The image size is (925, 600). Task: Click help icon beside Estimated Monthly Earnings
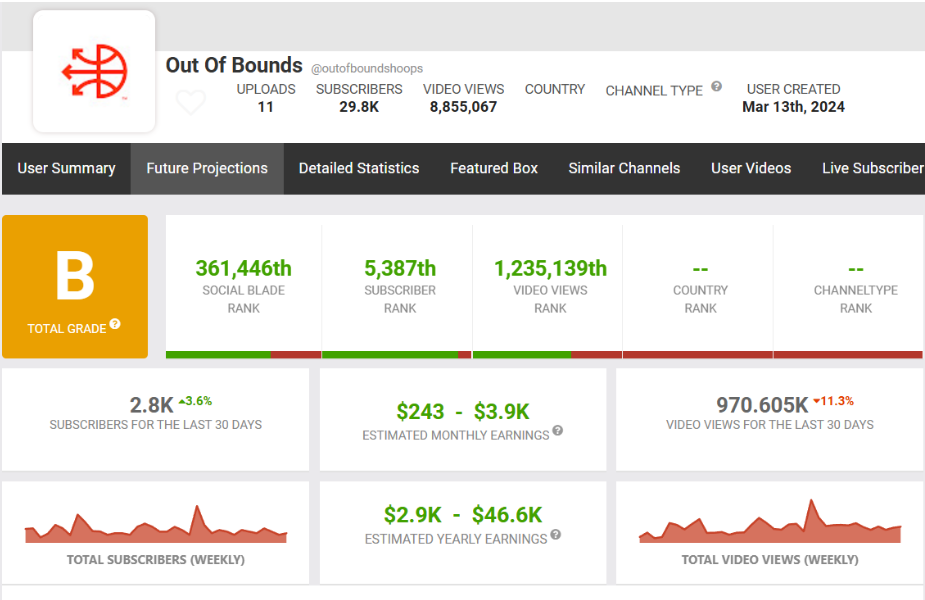pos(557,431)
